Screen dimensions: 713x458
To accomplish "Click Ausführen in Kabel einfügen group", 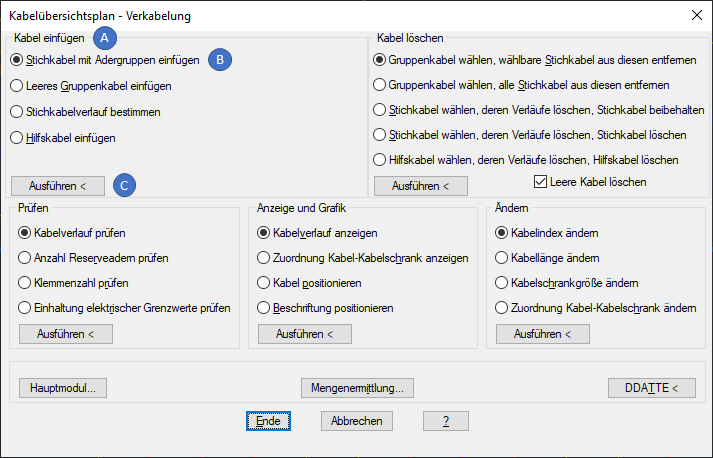I will 58,186.
